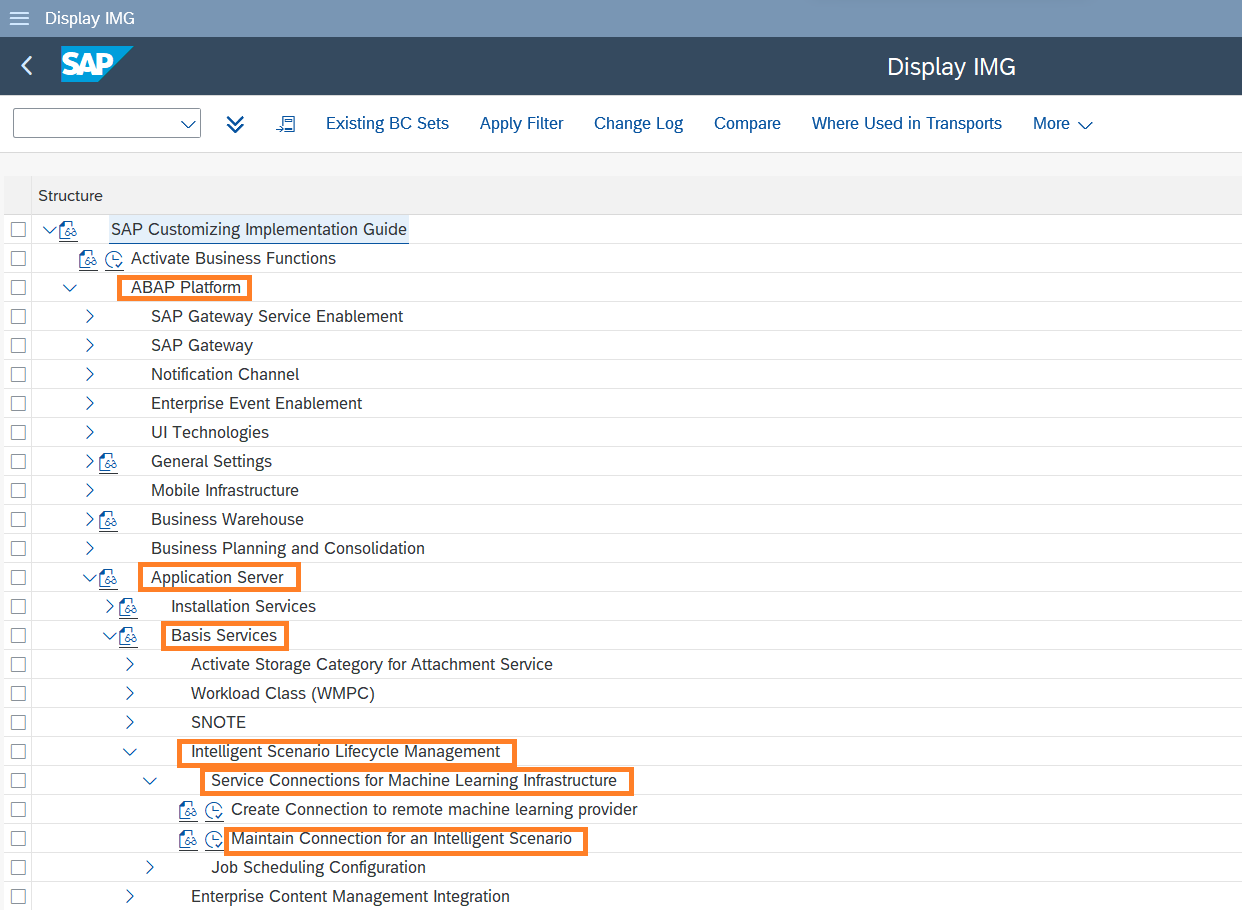Viewport: 1242px width, 910px height.
Task: Collapse the Intelligent Scenario Lifecycle Management node
Action: click(x=130, y=752)
